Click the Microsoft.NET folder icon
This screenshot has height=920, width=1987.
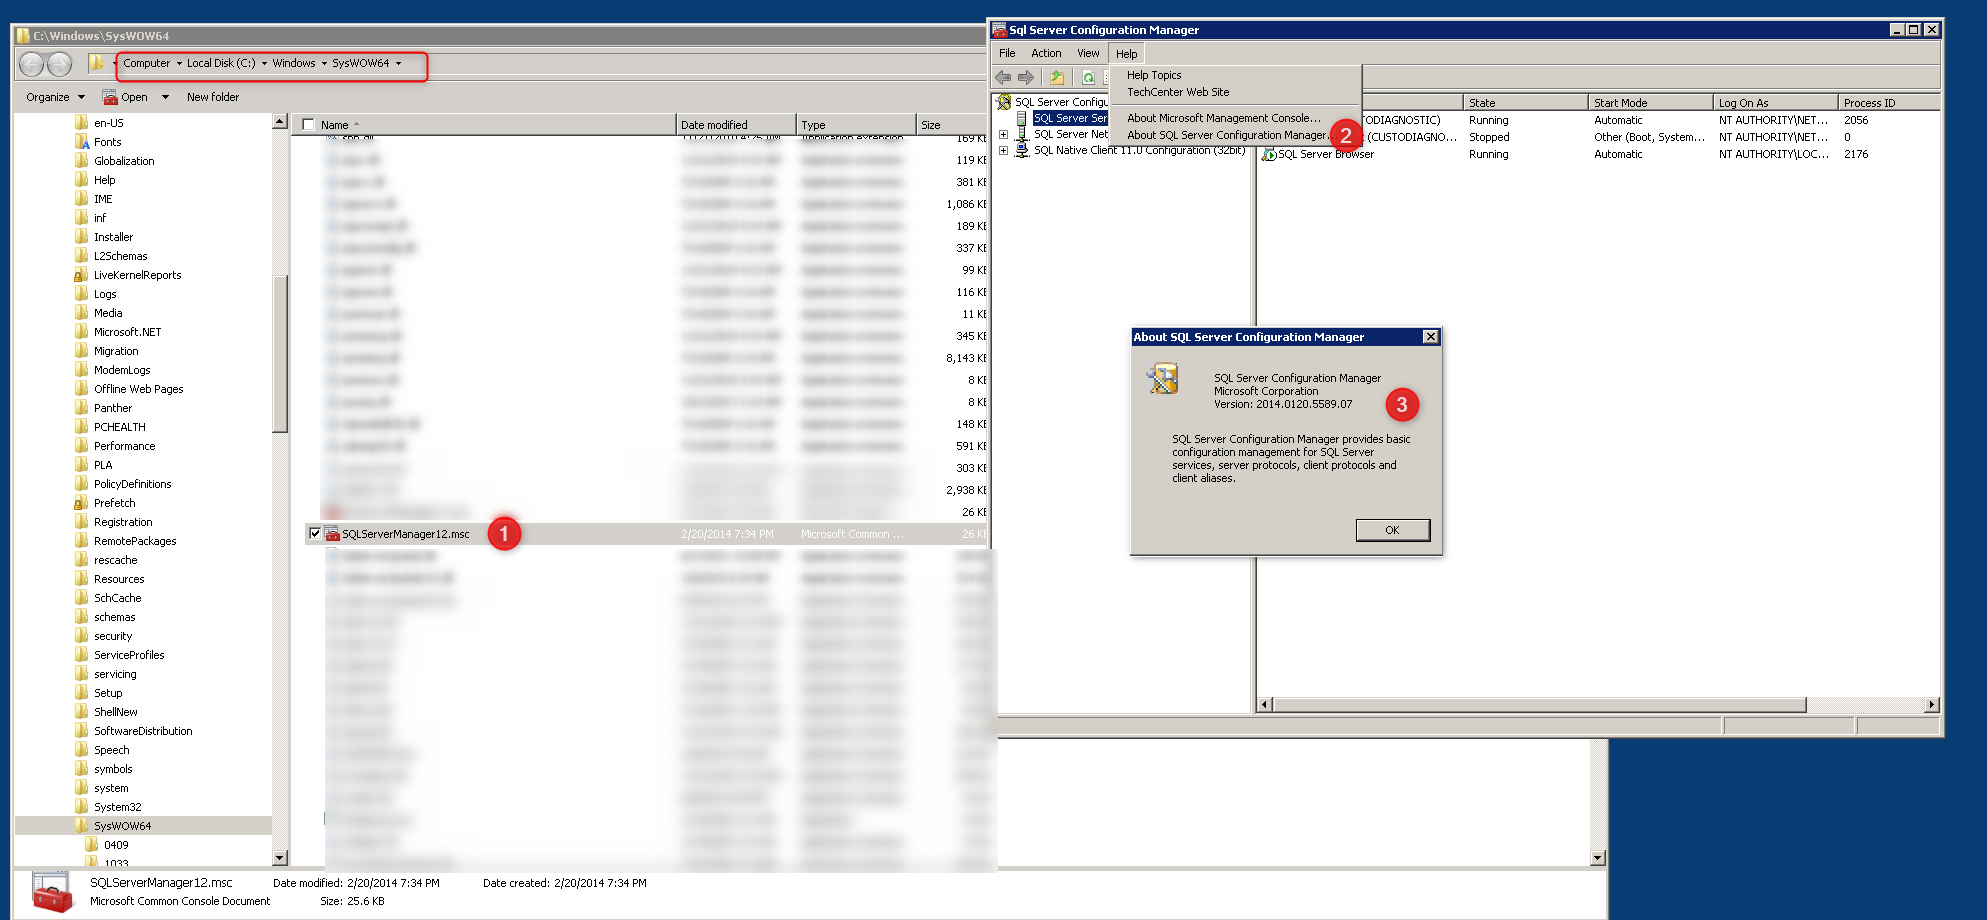(82, 332)
